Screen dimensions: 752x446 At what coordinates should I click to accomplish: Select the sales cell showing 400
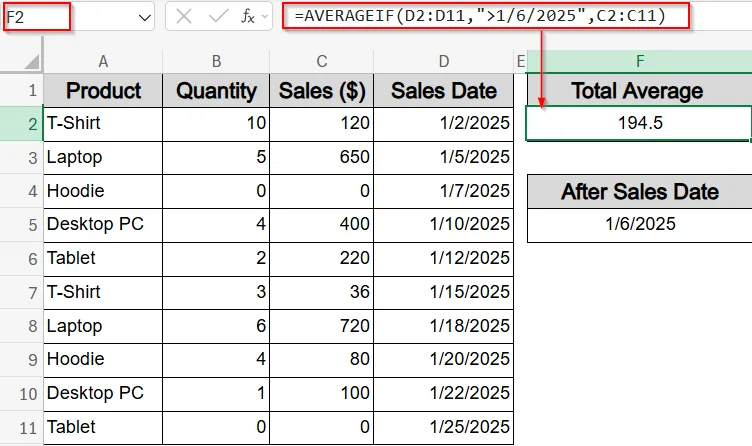tap(322, 225)
